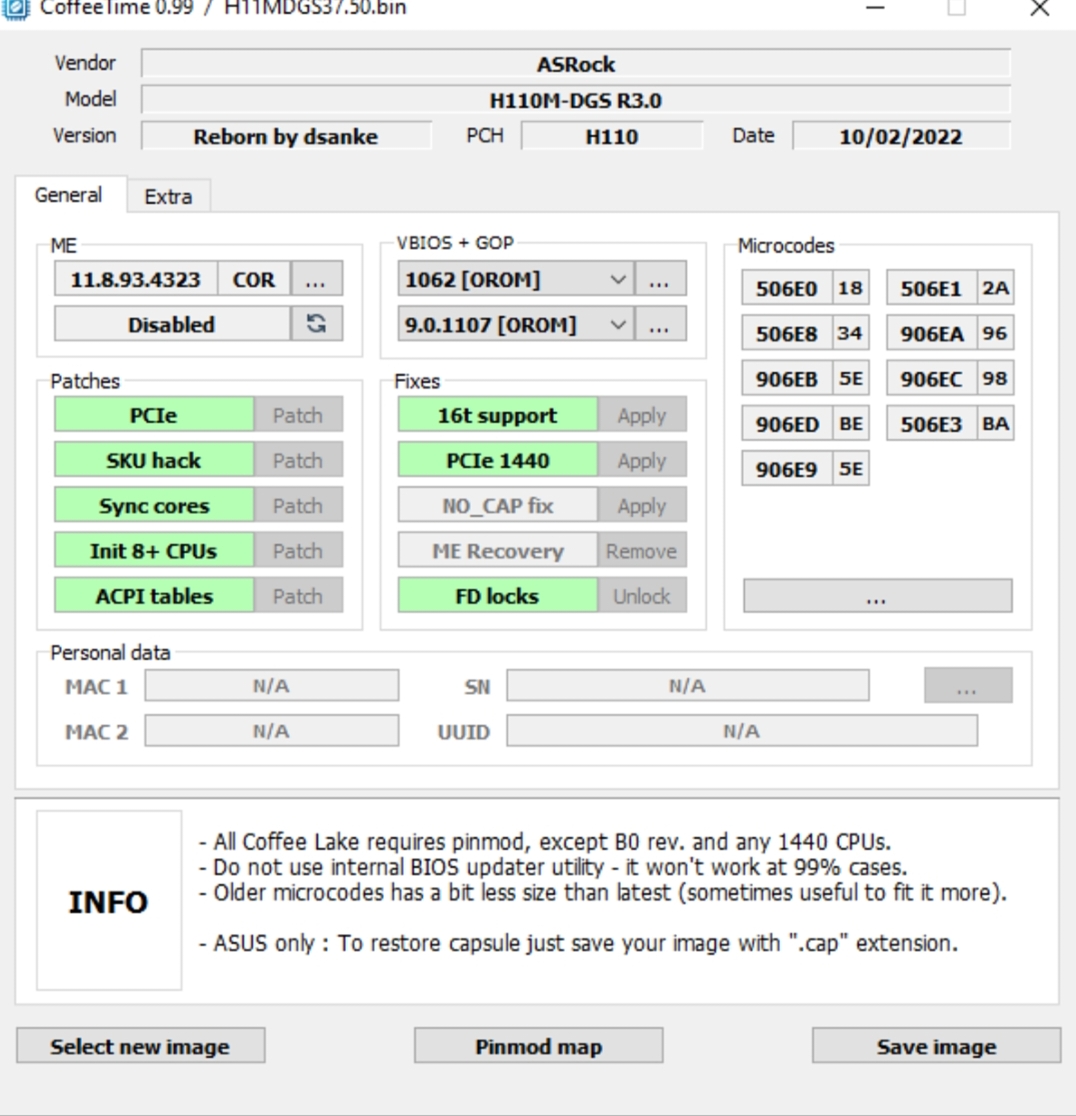Click Patch button for SKU hack

point(298,460)
